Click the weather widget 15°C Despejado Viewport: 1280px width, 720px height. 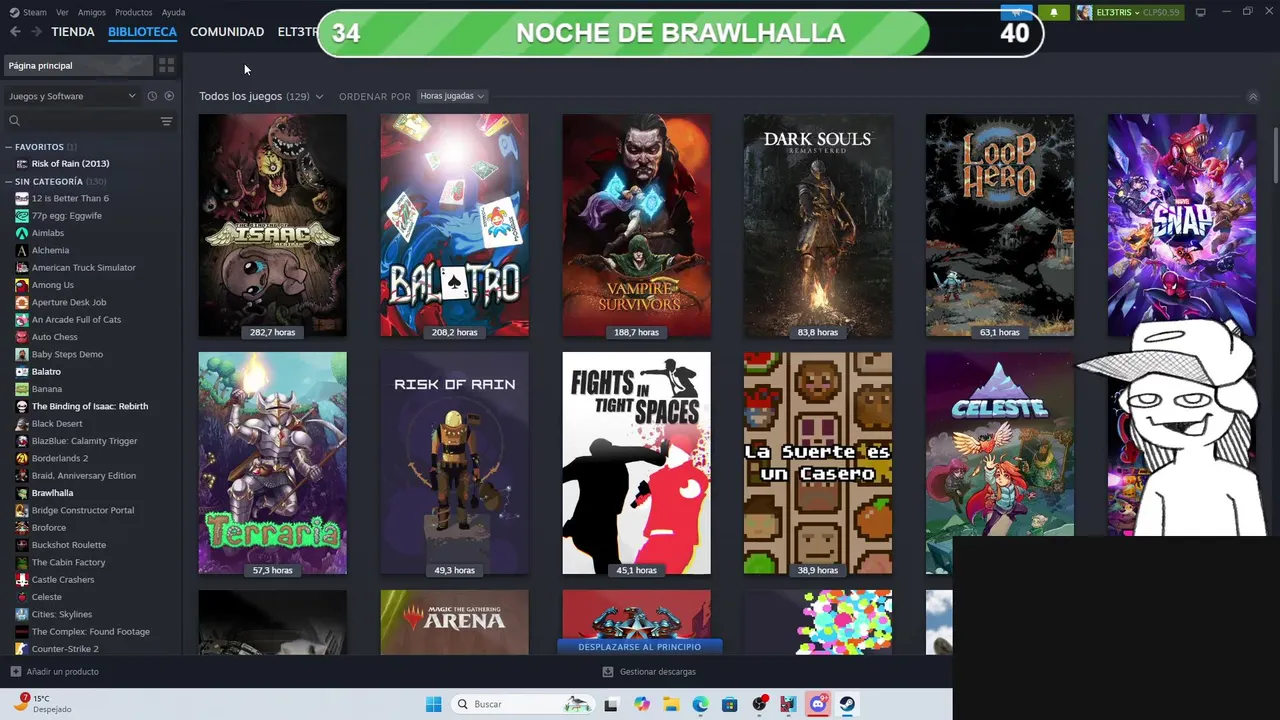(x=42, y=704)
